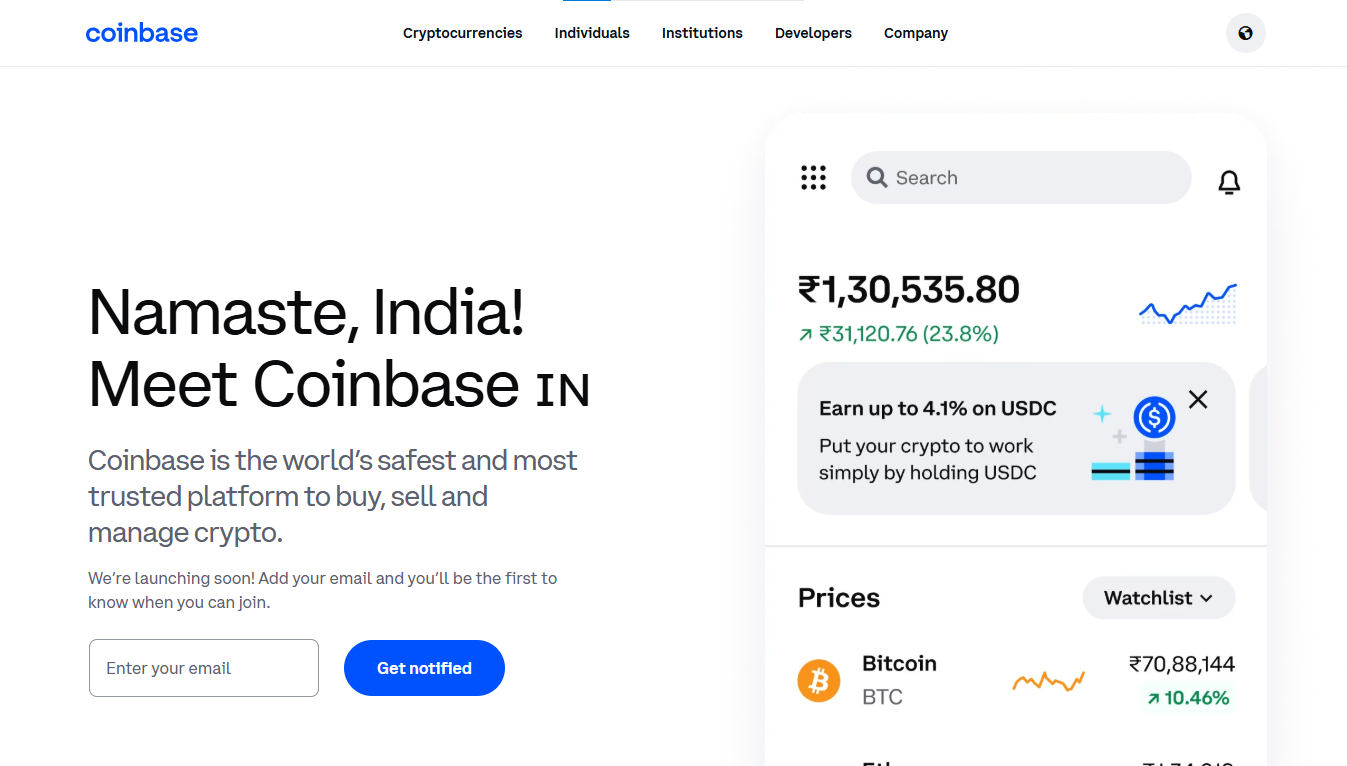Click the notification bell icon
The image size is (1347, 766).
click(x=1229, y=181)
